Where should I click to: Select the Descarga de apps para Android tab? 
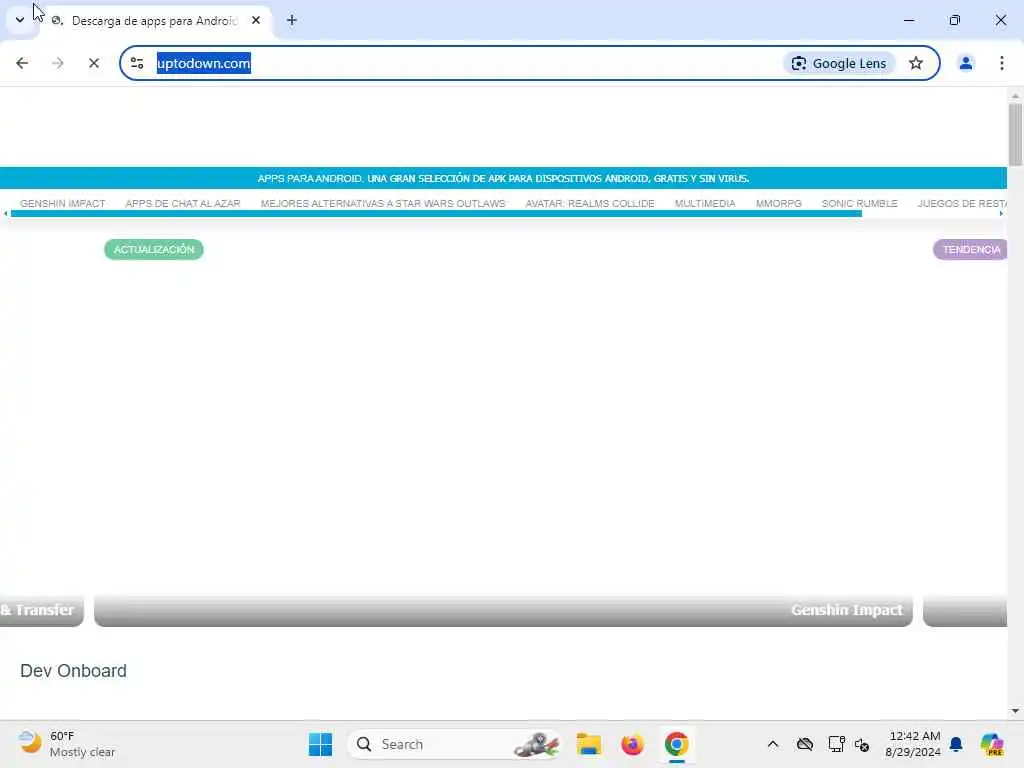click(x=155, y=21)
